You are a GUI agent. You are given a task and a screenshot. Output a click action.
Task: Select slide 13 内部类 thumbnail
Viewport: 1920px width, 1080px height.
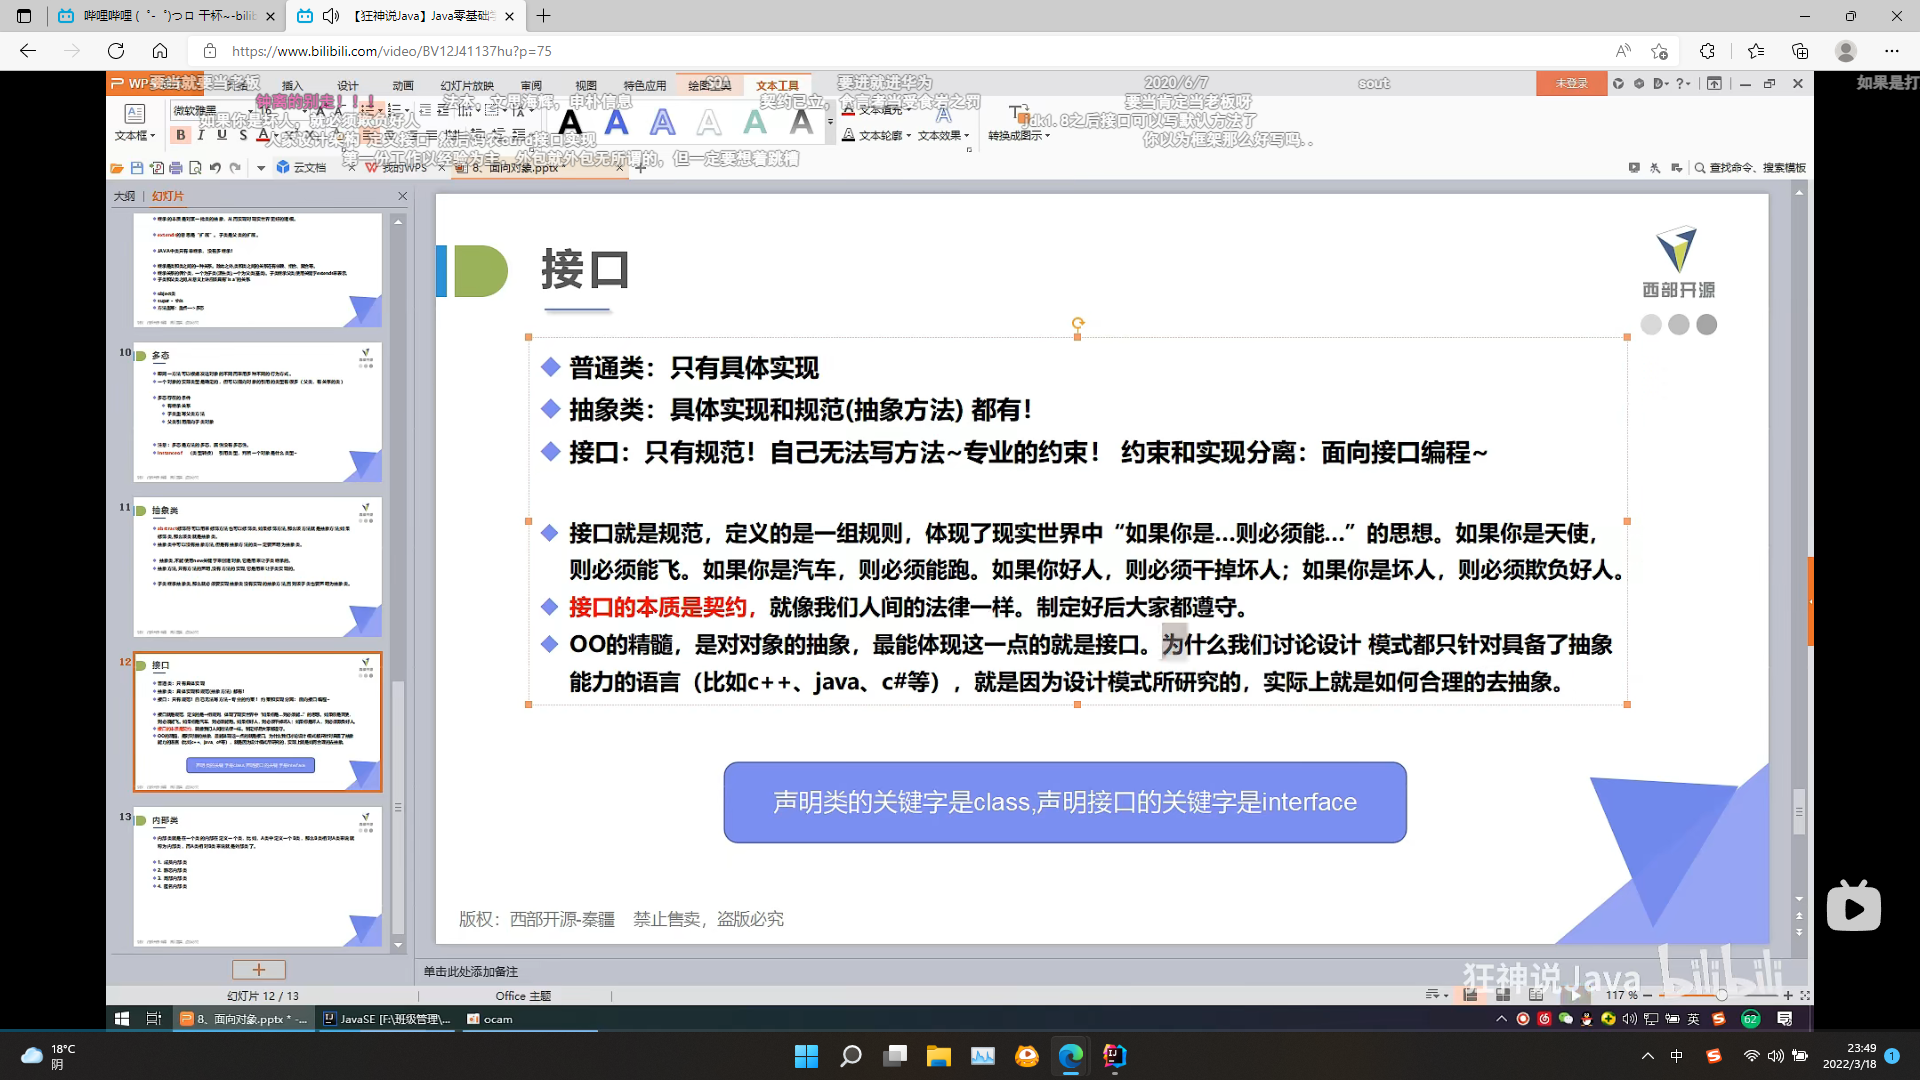[258, 877]
